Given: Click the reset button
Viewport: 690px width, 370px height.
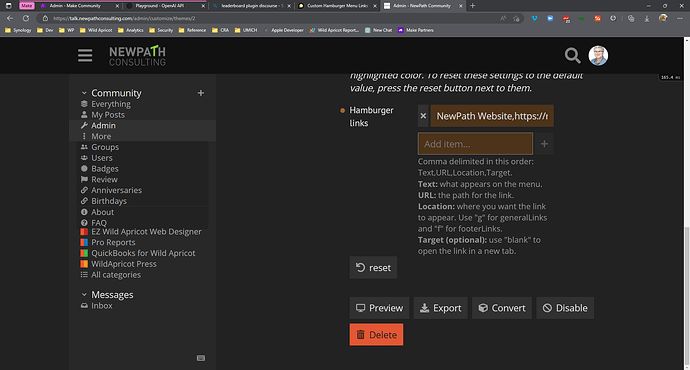Looking at the screenshot, I should point(373,267).
